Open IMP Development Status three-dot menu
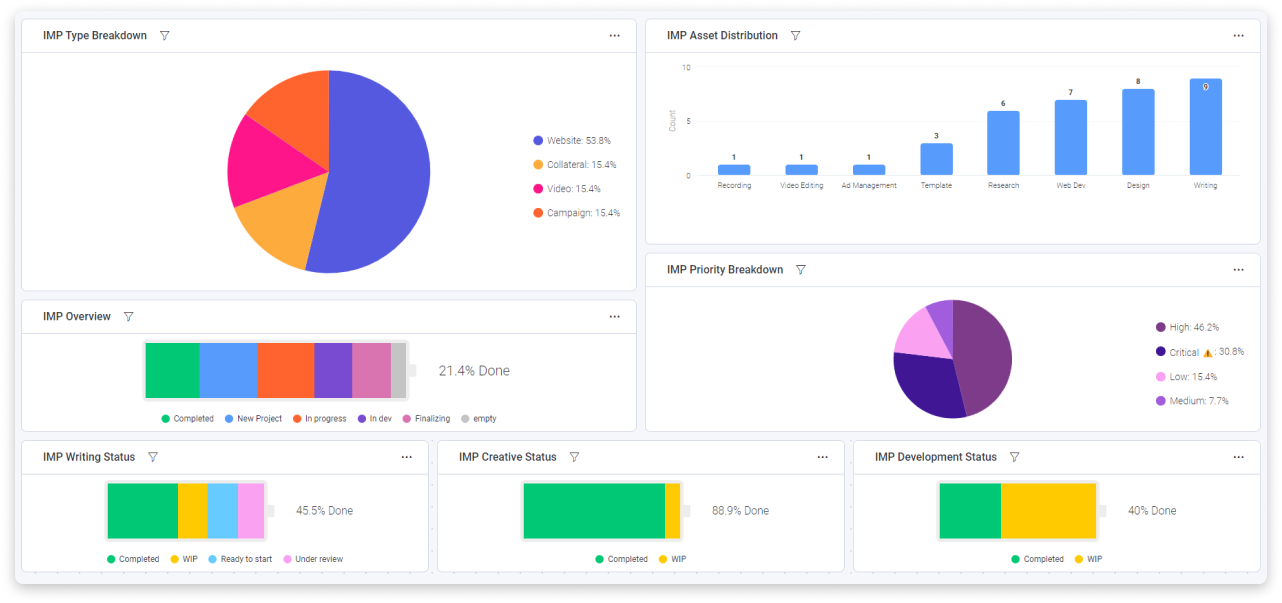Screen dimensions: 1282x603 [1239, 457]
